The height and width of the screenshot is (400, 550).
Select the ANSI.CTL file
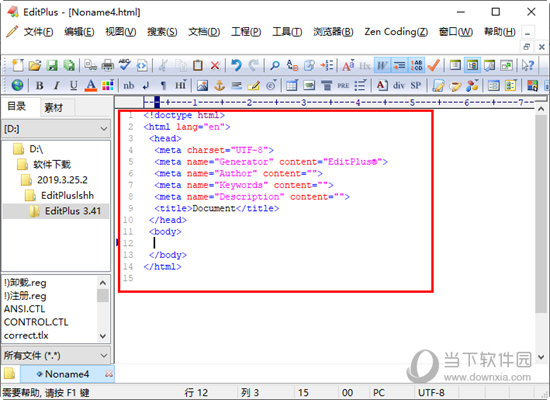tap(24, 309)
